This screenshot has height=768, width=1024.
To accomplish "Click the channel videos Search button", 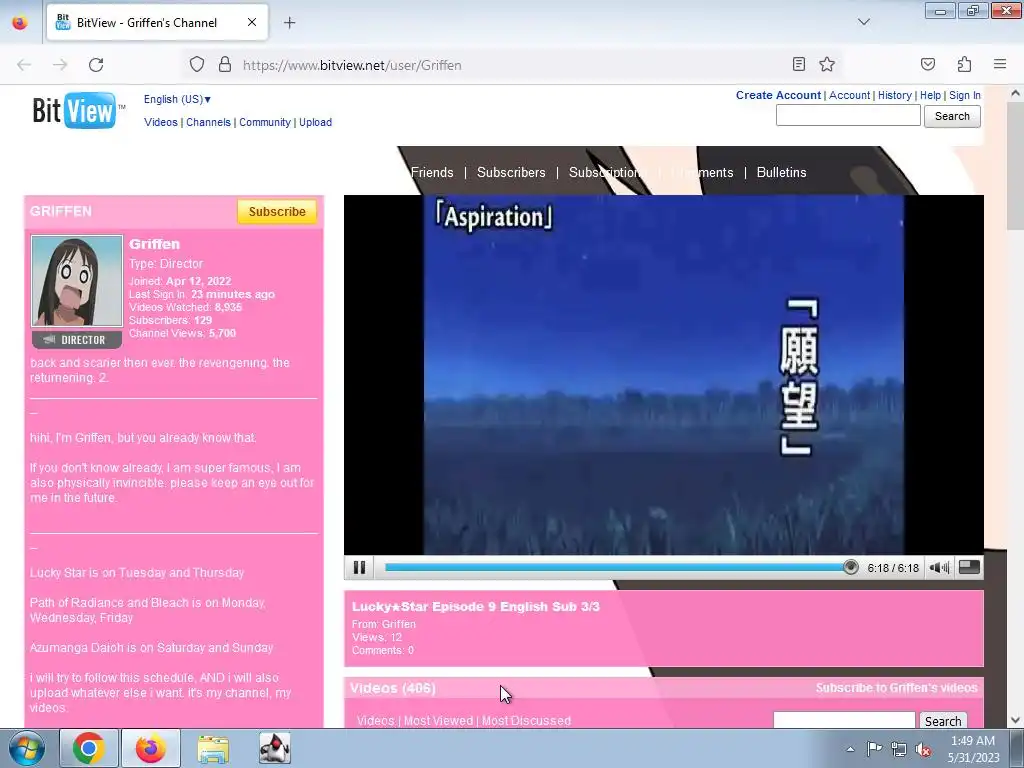I will (942, 721).
